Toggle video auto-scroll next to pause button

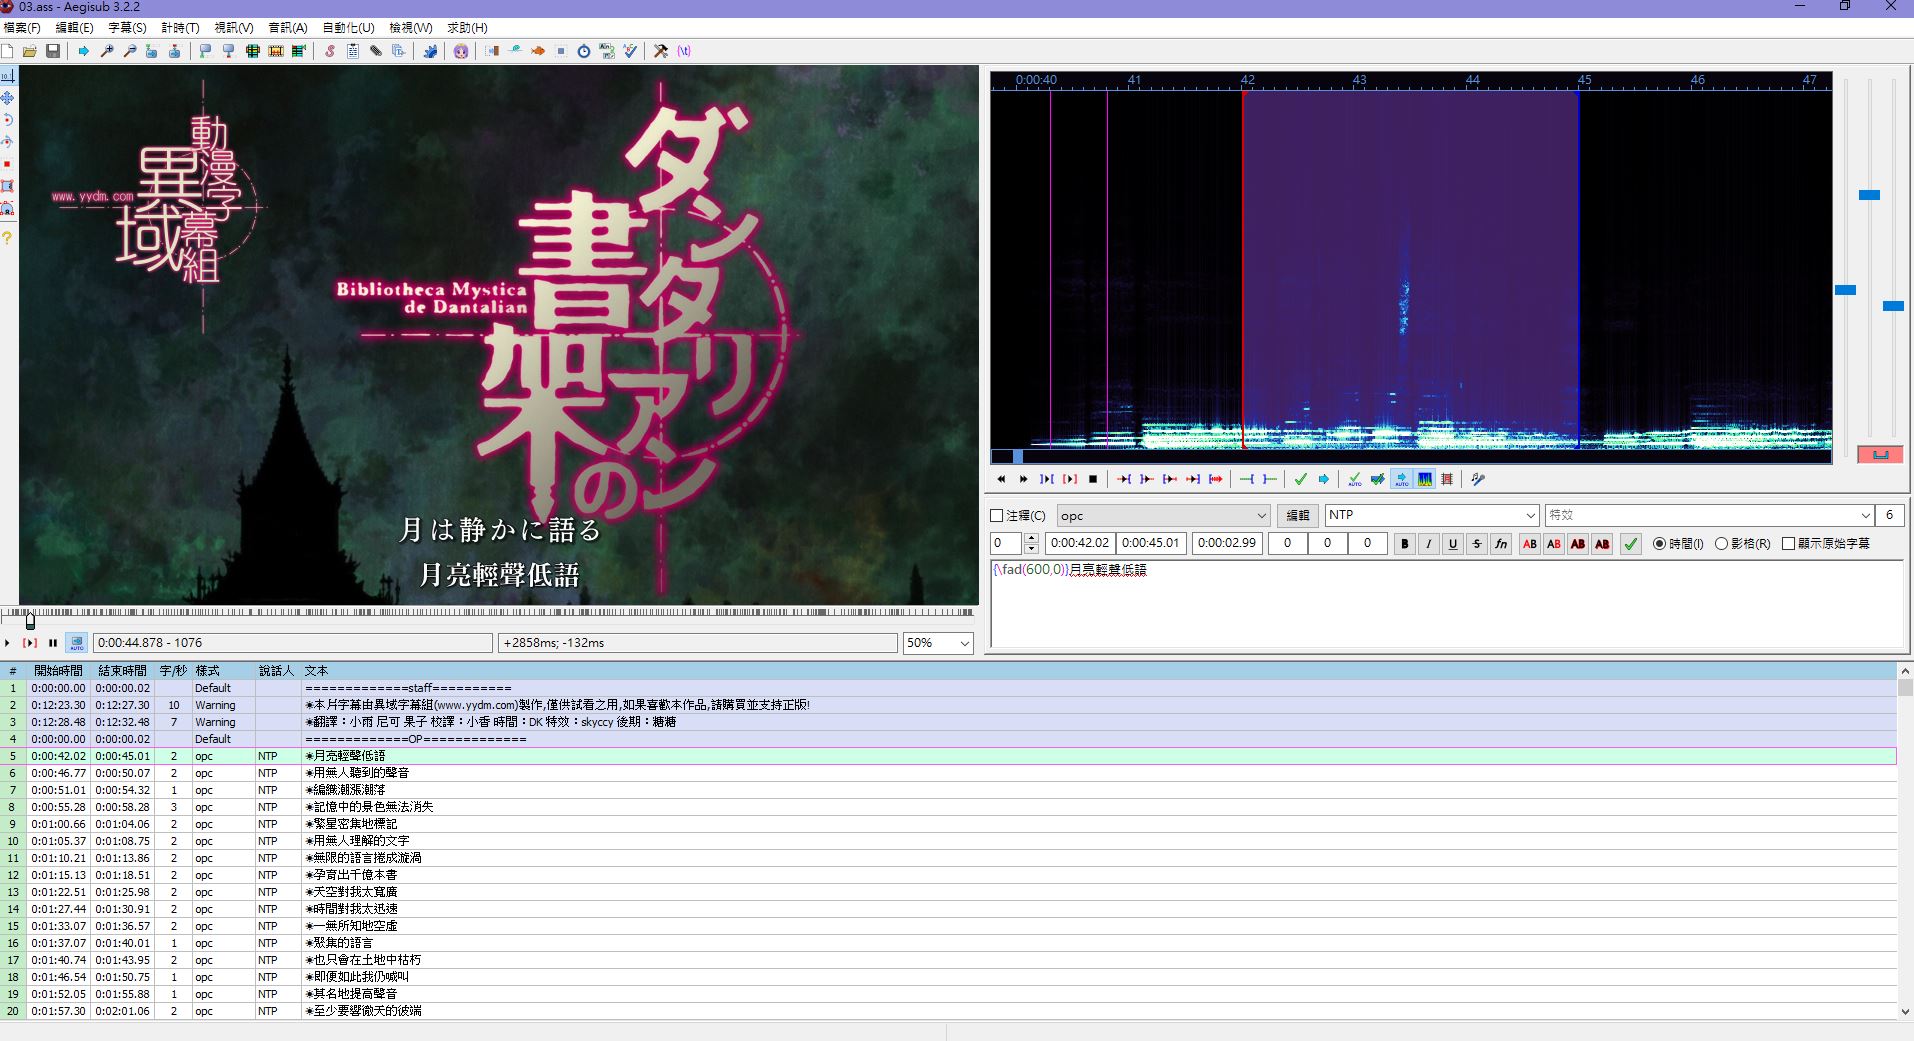pyautogui.click(x=76, y=643)
